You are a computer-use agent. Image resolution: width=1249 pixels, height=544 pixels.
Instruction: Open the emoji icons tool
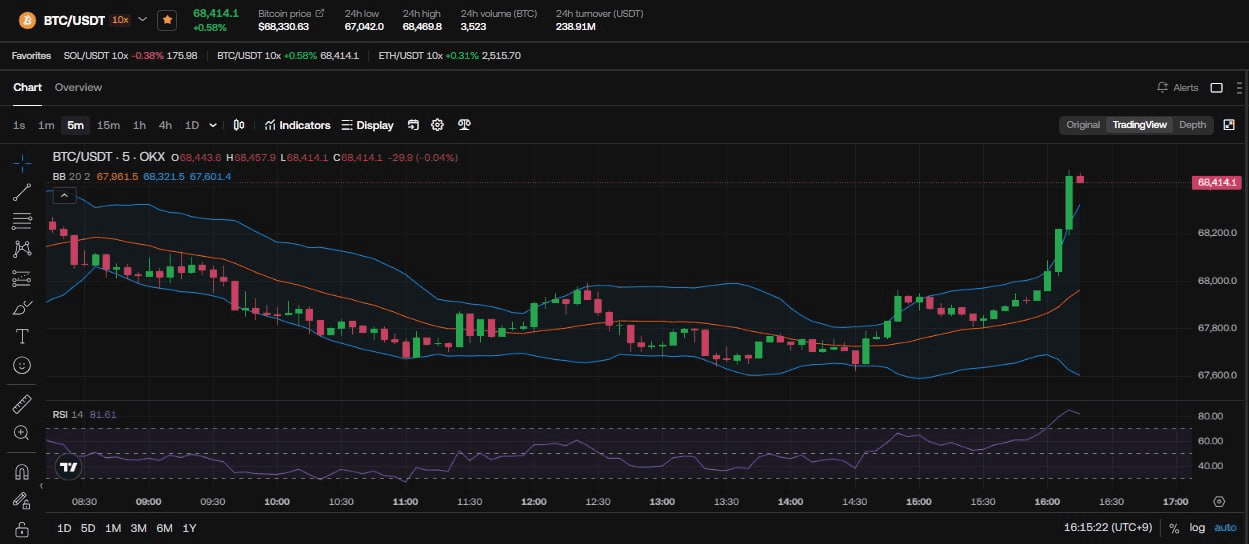coord(22,365)
